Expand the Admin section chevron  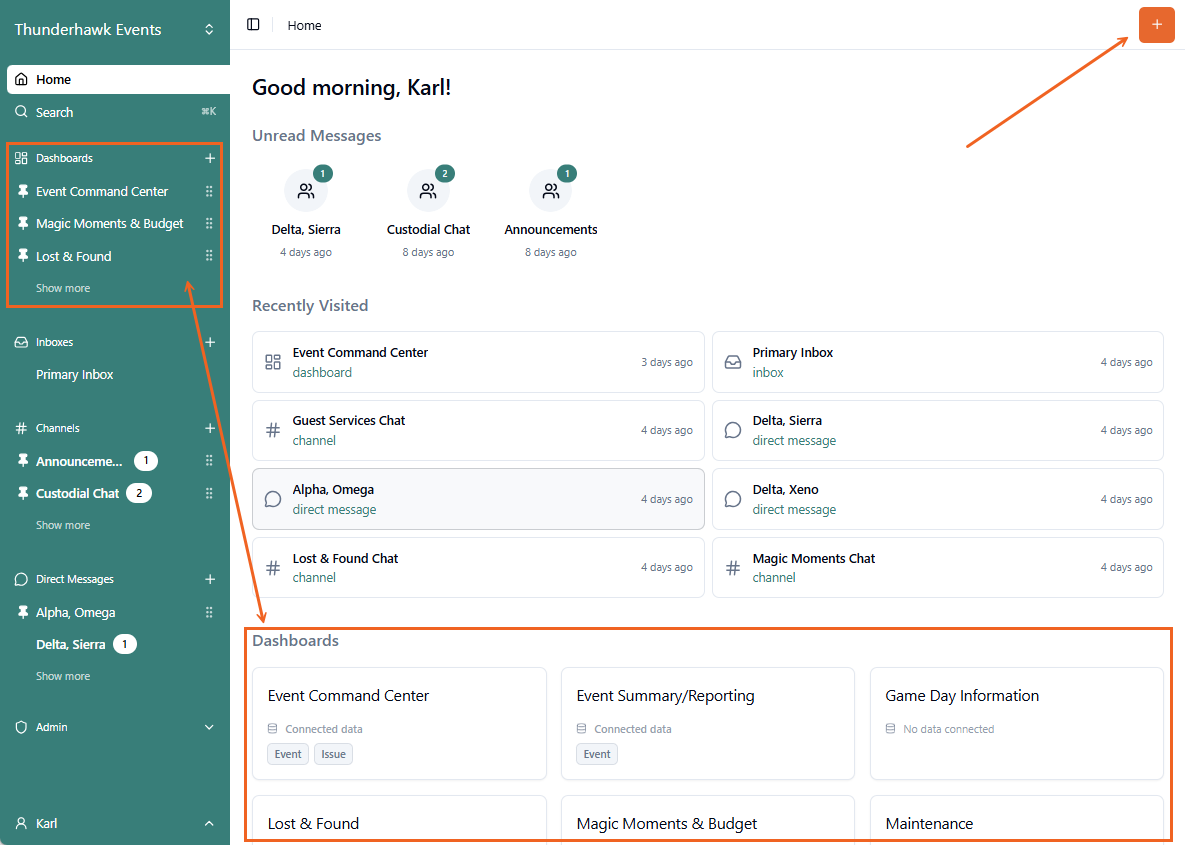(209, 727)
